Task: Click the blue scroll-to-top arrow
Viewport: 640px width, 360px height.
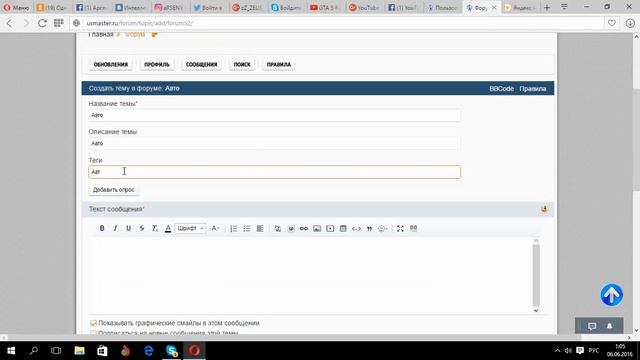Action: [x=611, y=295]
